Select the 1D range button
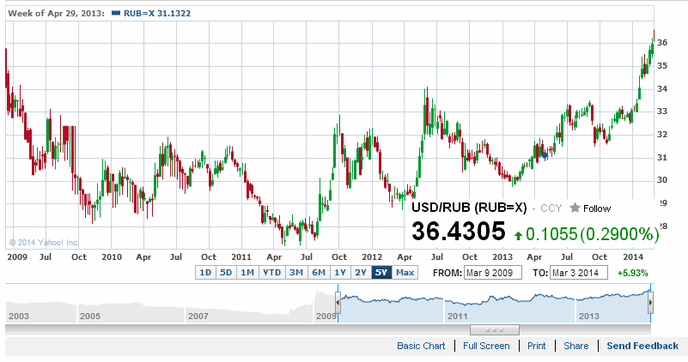This screenshot has height=362, width=688. click(x=205, y=272)
